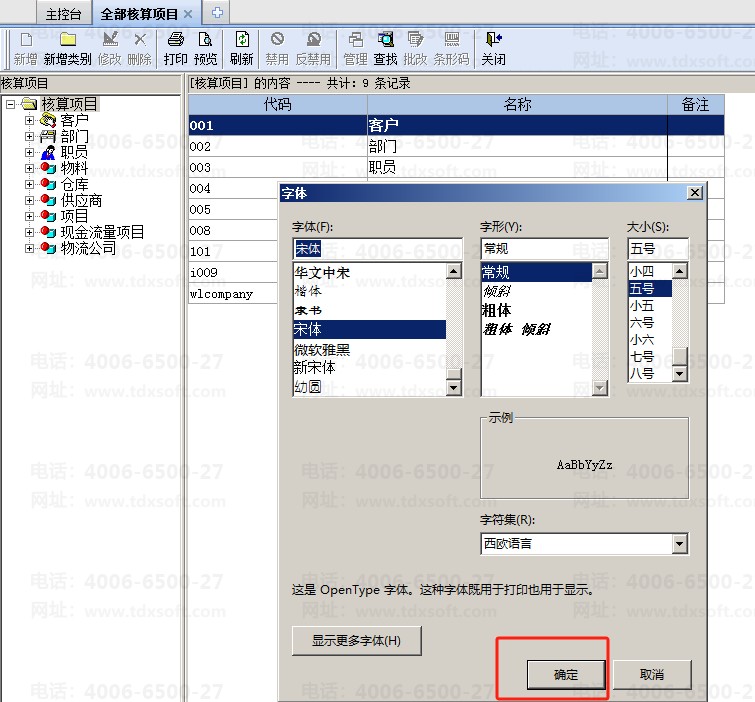Close the 全部核算项目 tab with its X
The height and width of the screenshot is (702, 755).
click(188, 14)
